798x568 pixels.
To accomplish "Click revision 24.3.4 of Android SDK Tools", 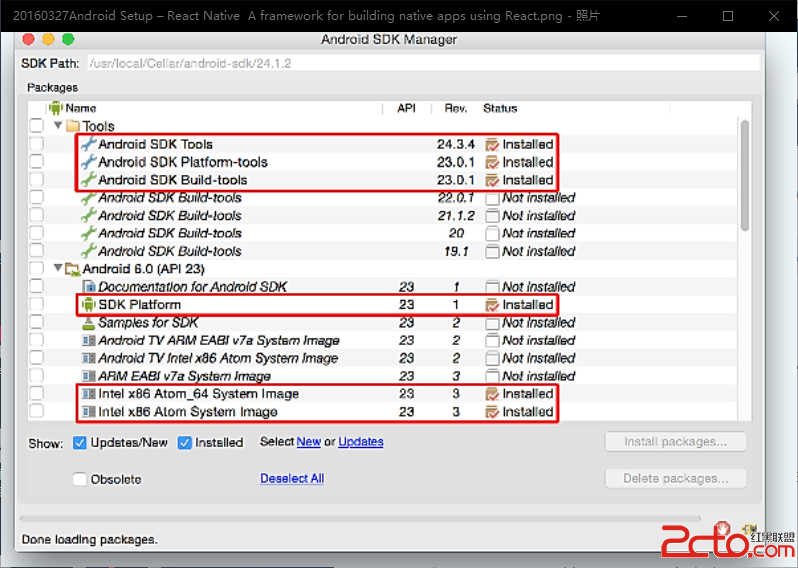I will (x=455, y=144).
